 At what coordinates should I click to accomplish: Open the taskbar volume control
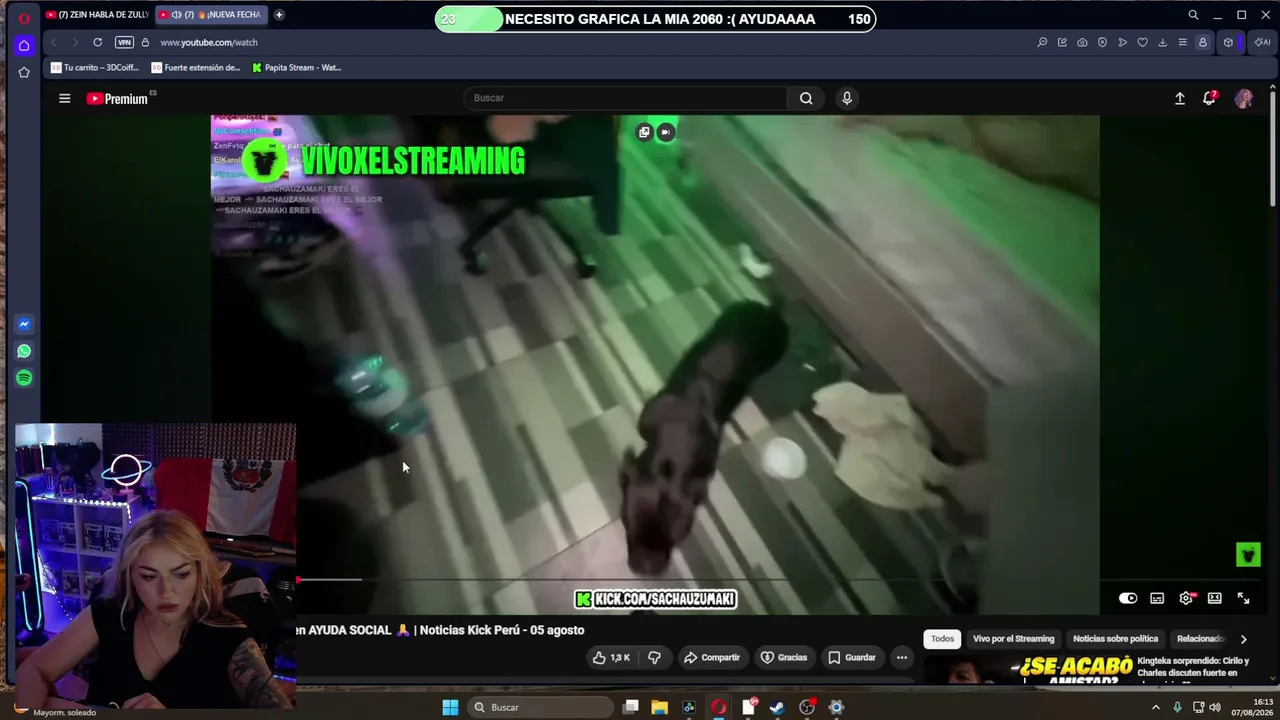(x=1215, y=707)
